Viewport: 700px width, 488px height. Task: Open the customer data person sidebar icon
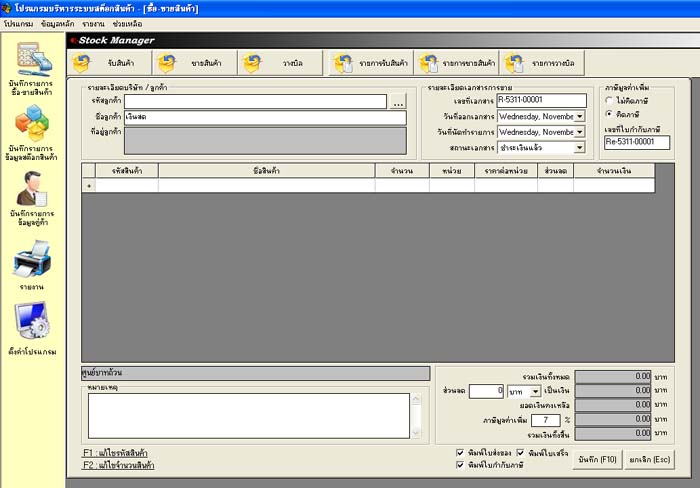click(32, 189)
